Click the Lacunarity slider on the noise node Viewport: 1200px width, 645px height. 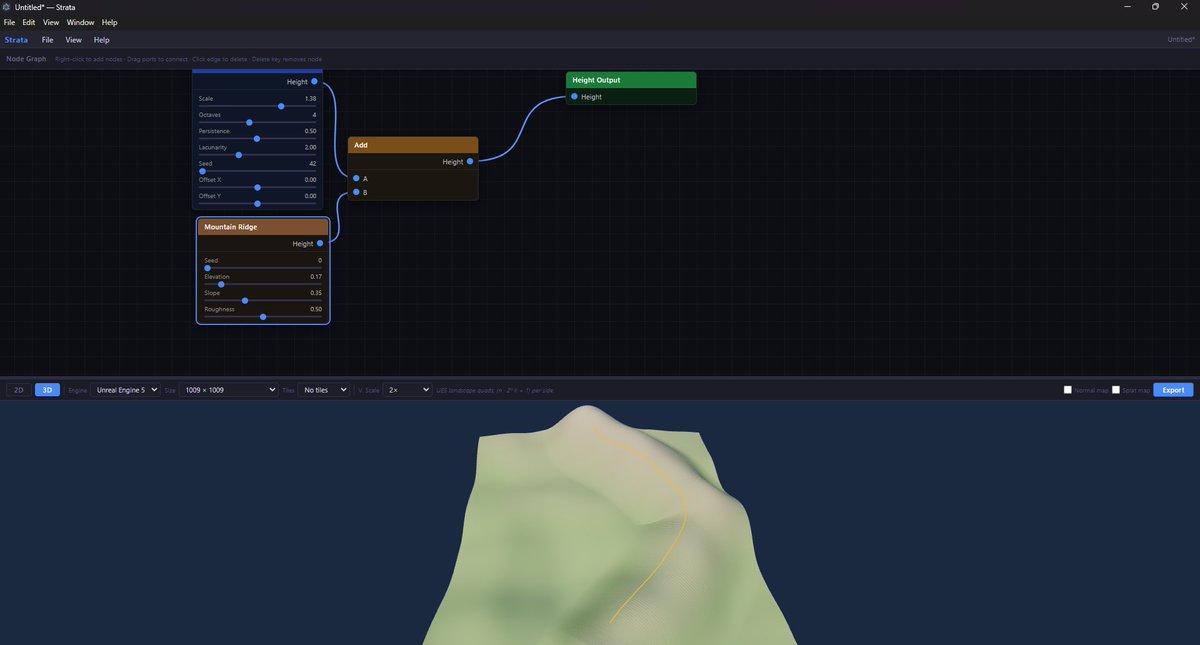pos(257,154)
